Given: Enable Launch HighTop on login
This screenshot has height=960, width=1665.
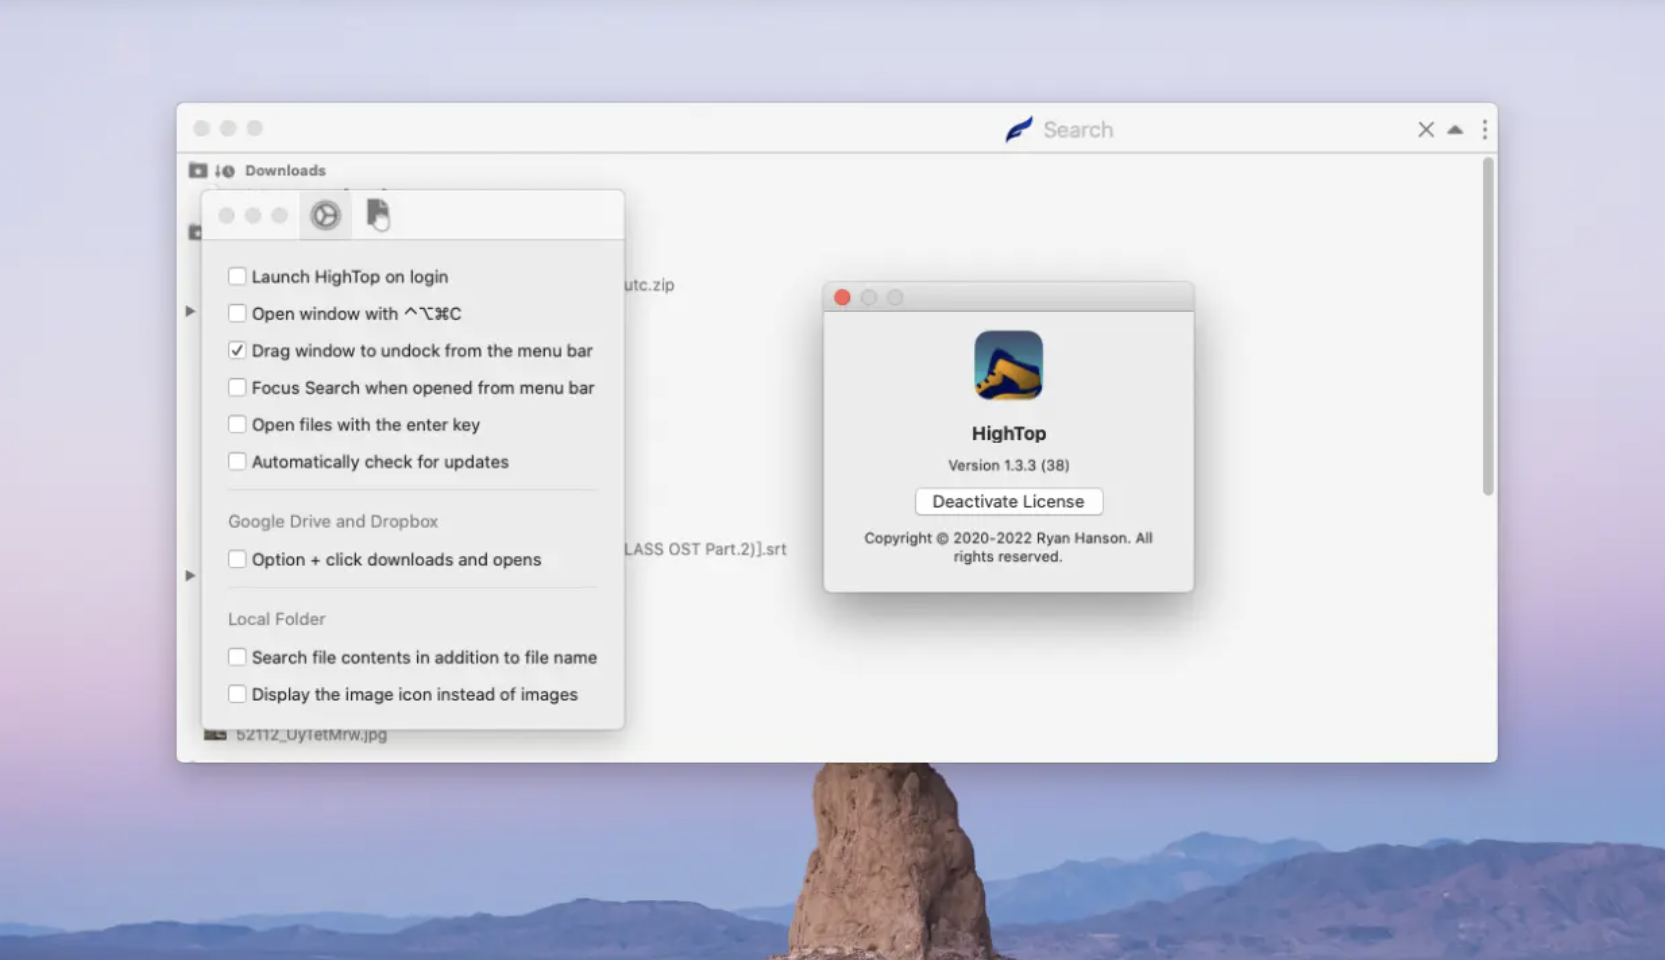Looking at the screenshot, I should (x=237, y=276).
